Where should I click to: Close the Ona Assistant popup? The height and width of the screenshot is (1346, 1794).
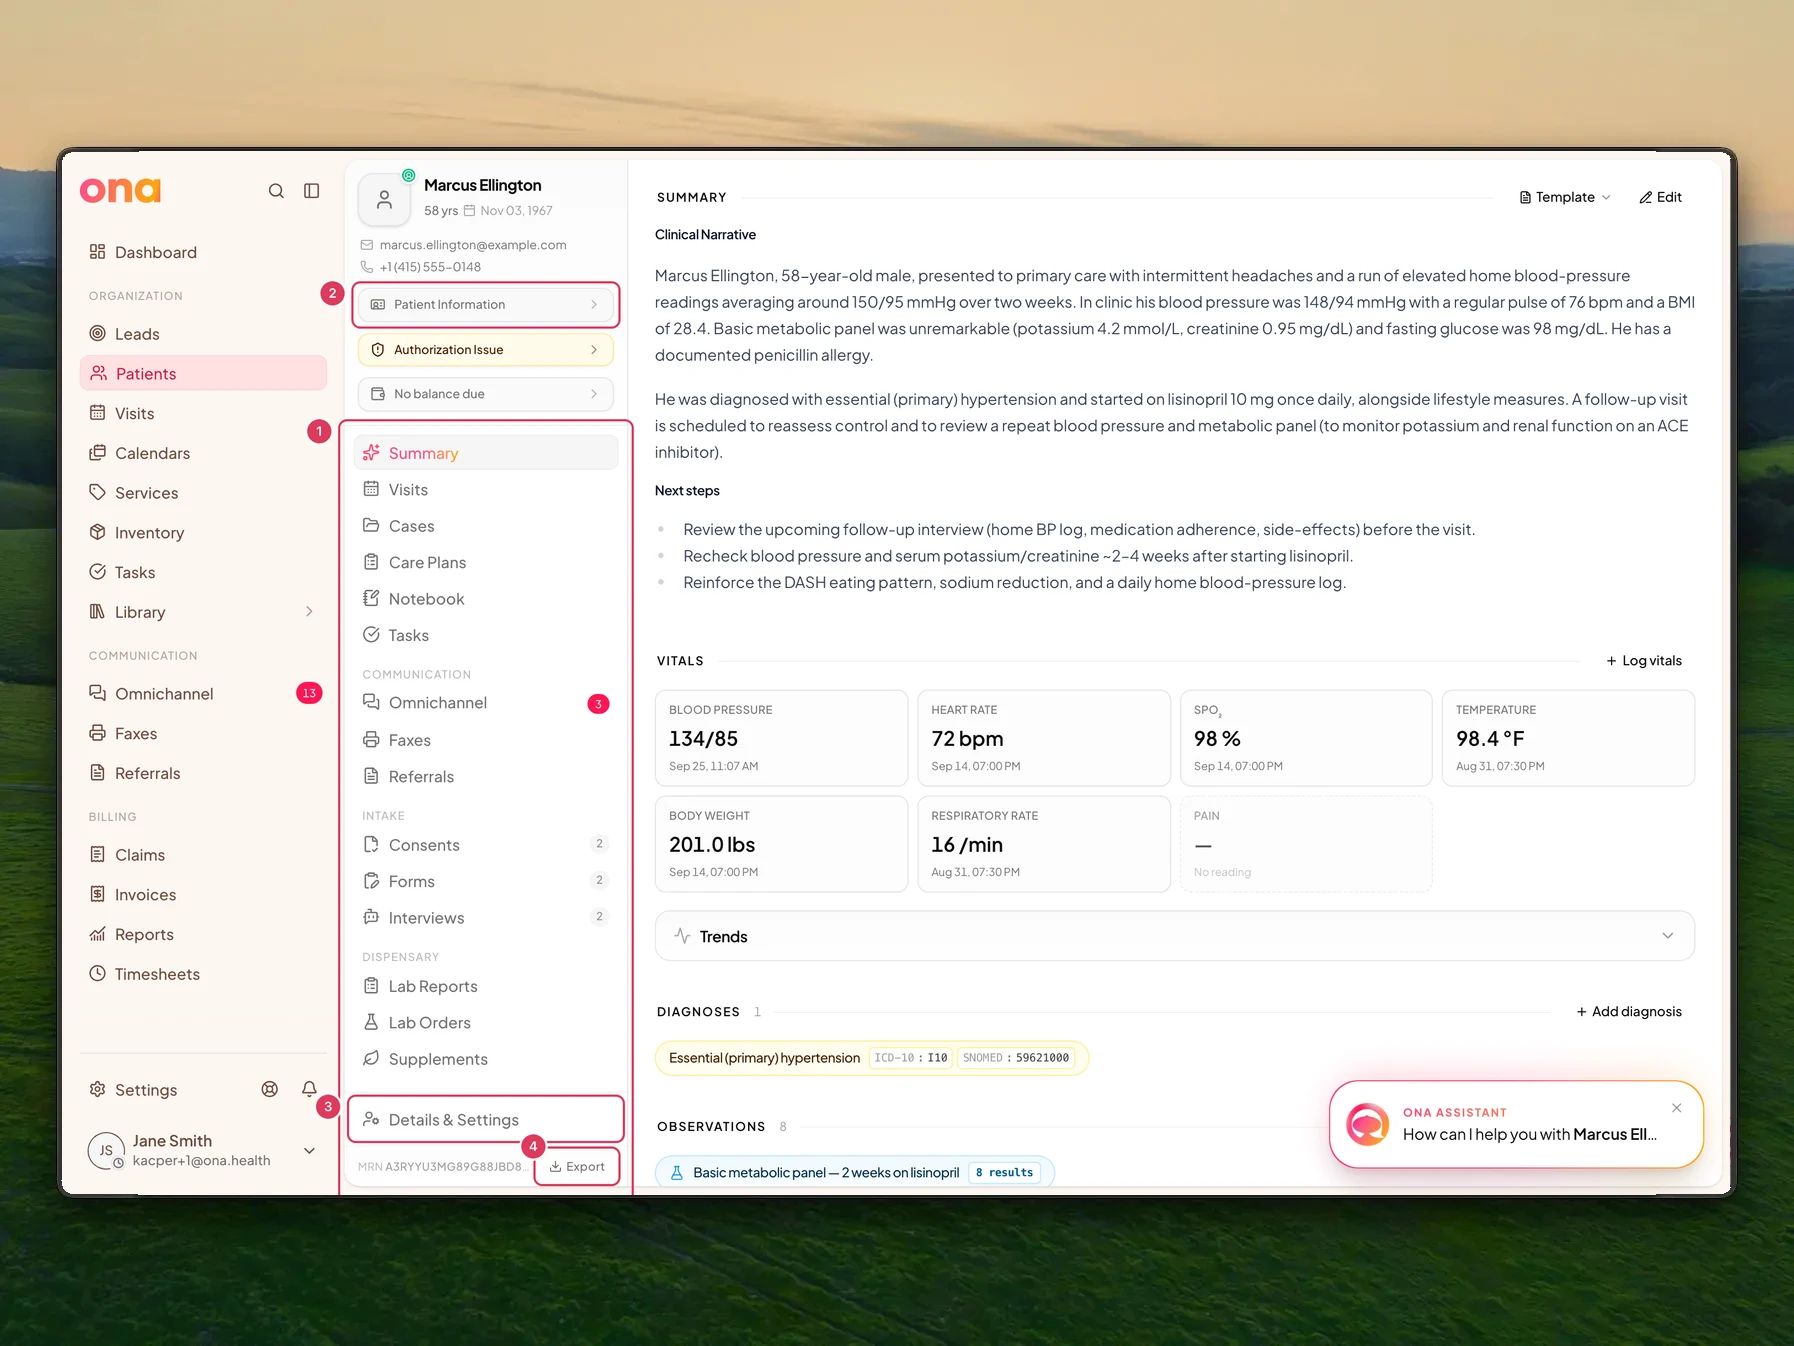[x=1677, y=1107]
